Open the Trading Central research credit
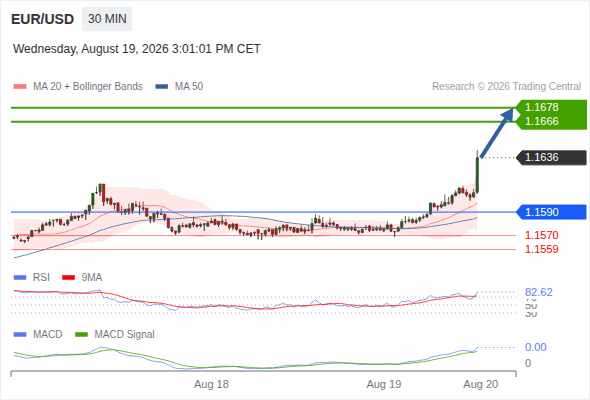This screenshot has height=400, width=590. (506, 87)
